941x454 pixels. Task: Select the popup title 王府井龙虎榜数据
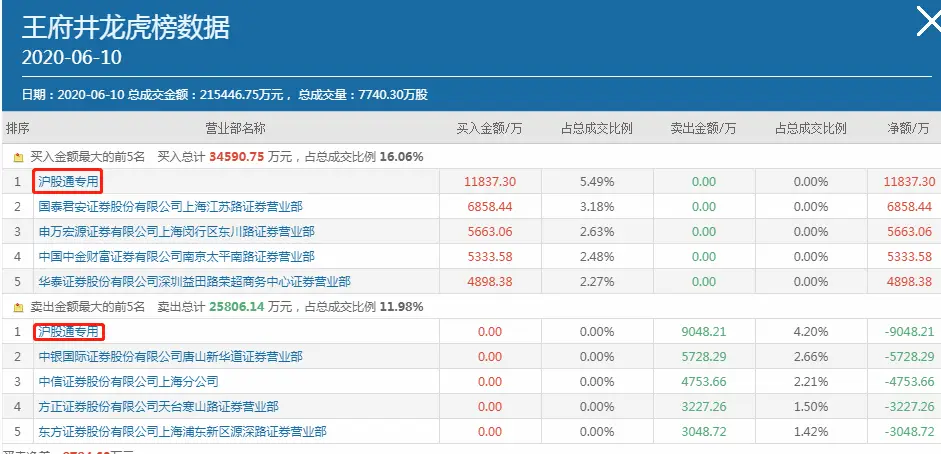(126, 28)
